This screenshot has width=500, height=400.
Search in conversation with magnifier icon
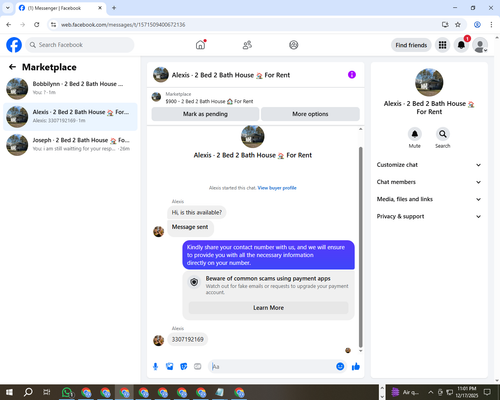(x=443, y=134)
